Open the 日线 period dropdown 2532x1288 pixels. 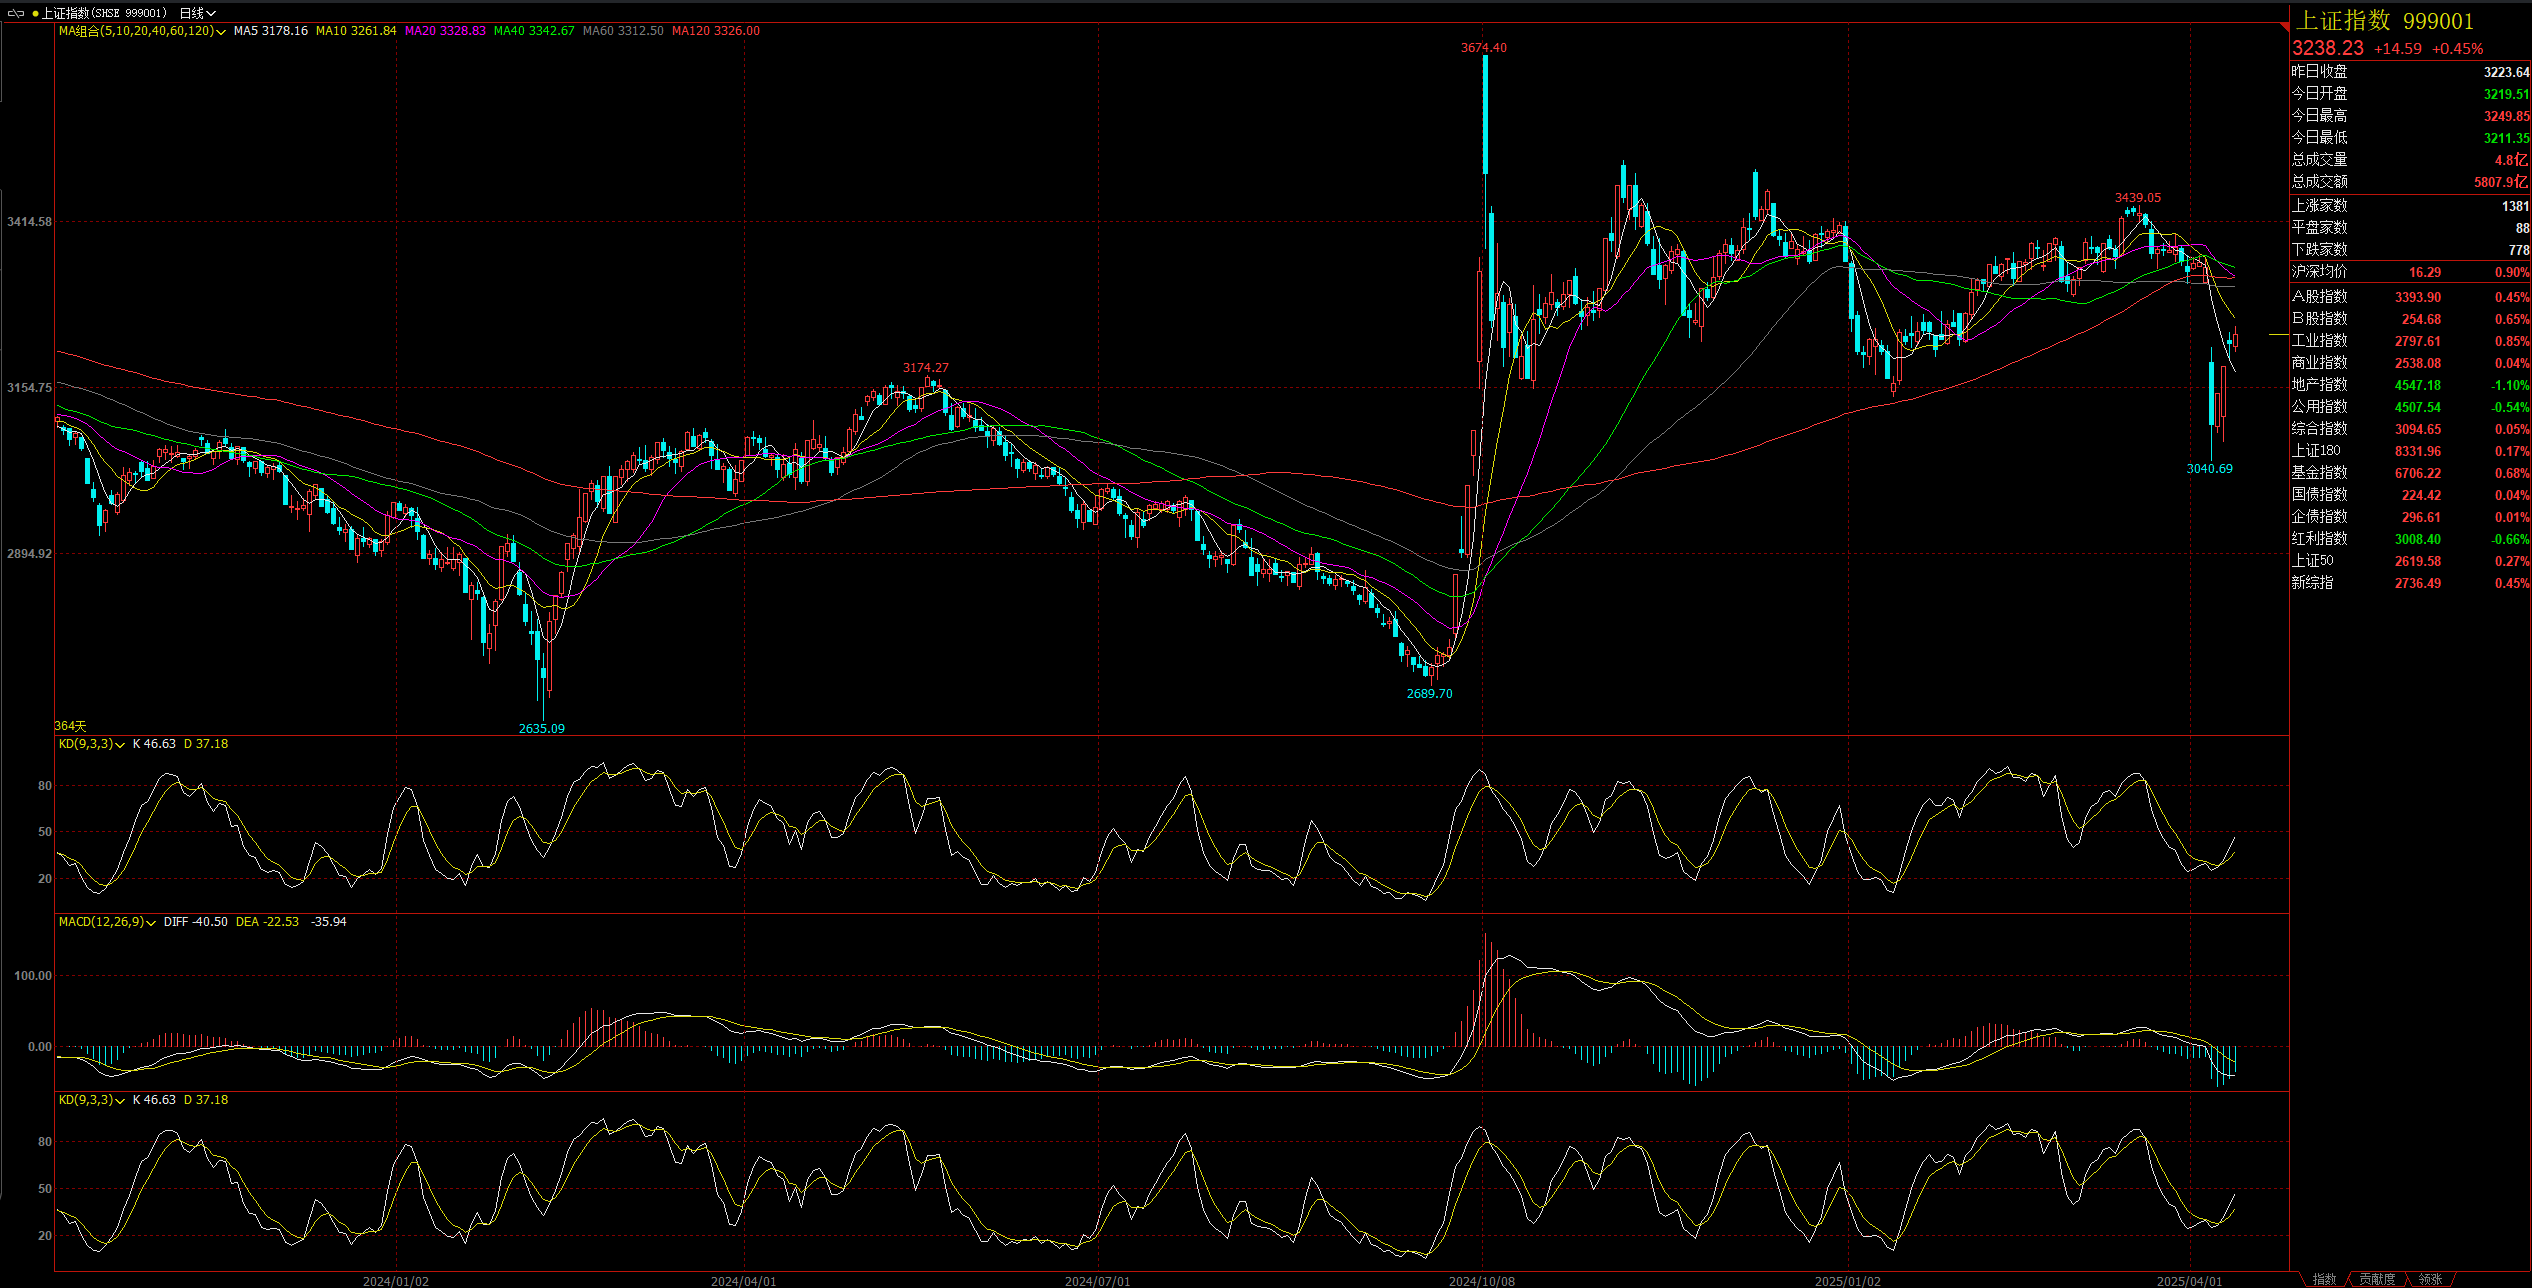coord(197,13)
